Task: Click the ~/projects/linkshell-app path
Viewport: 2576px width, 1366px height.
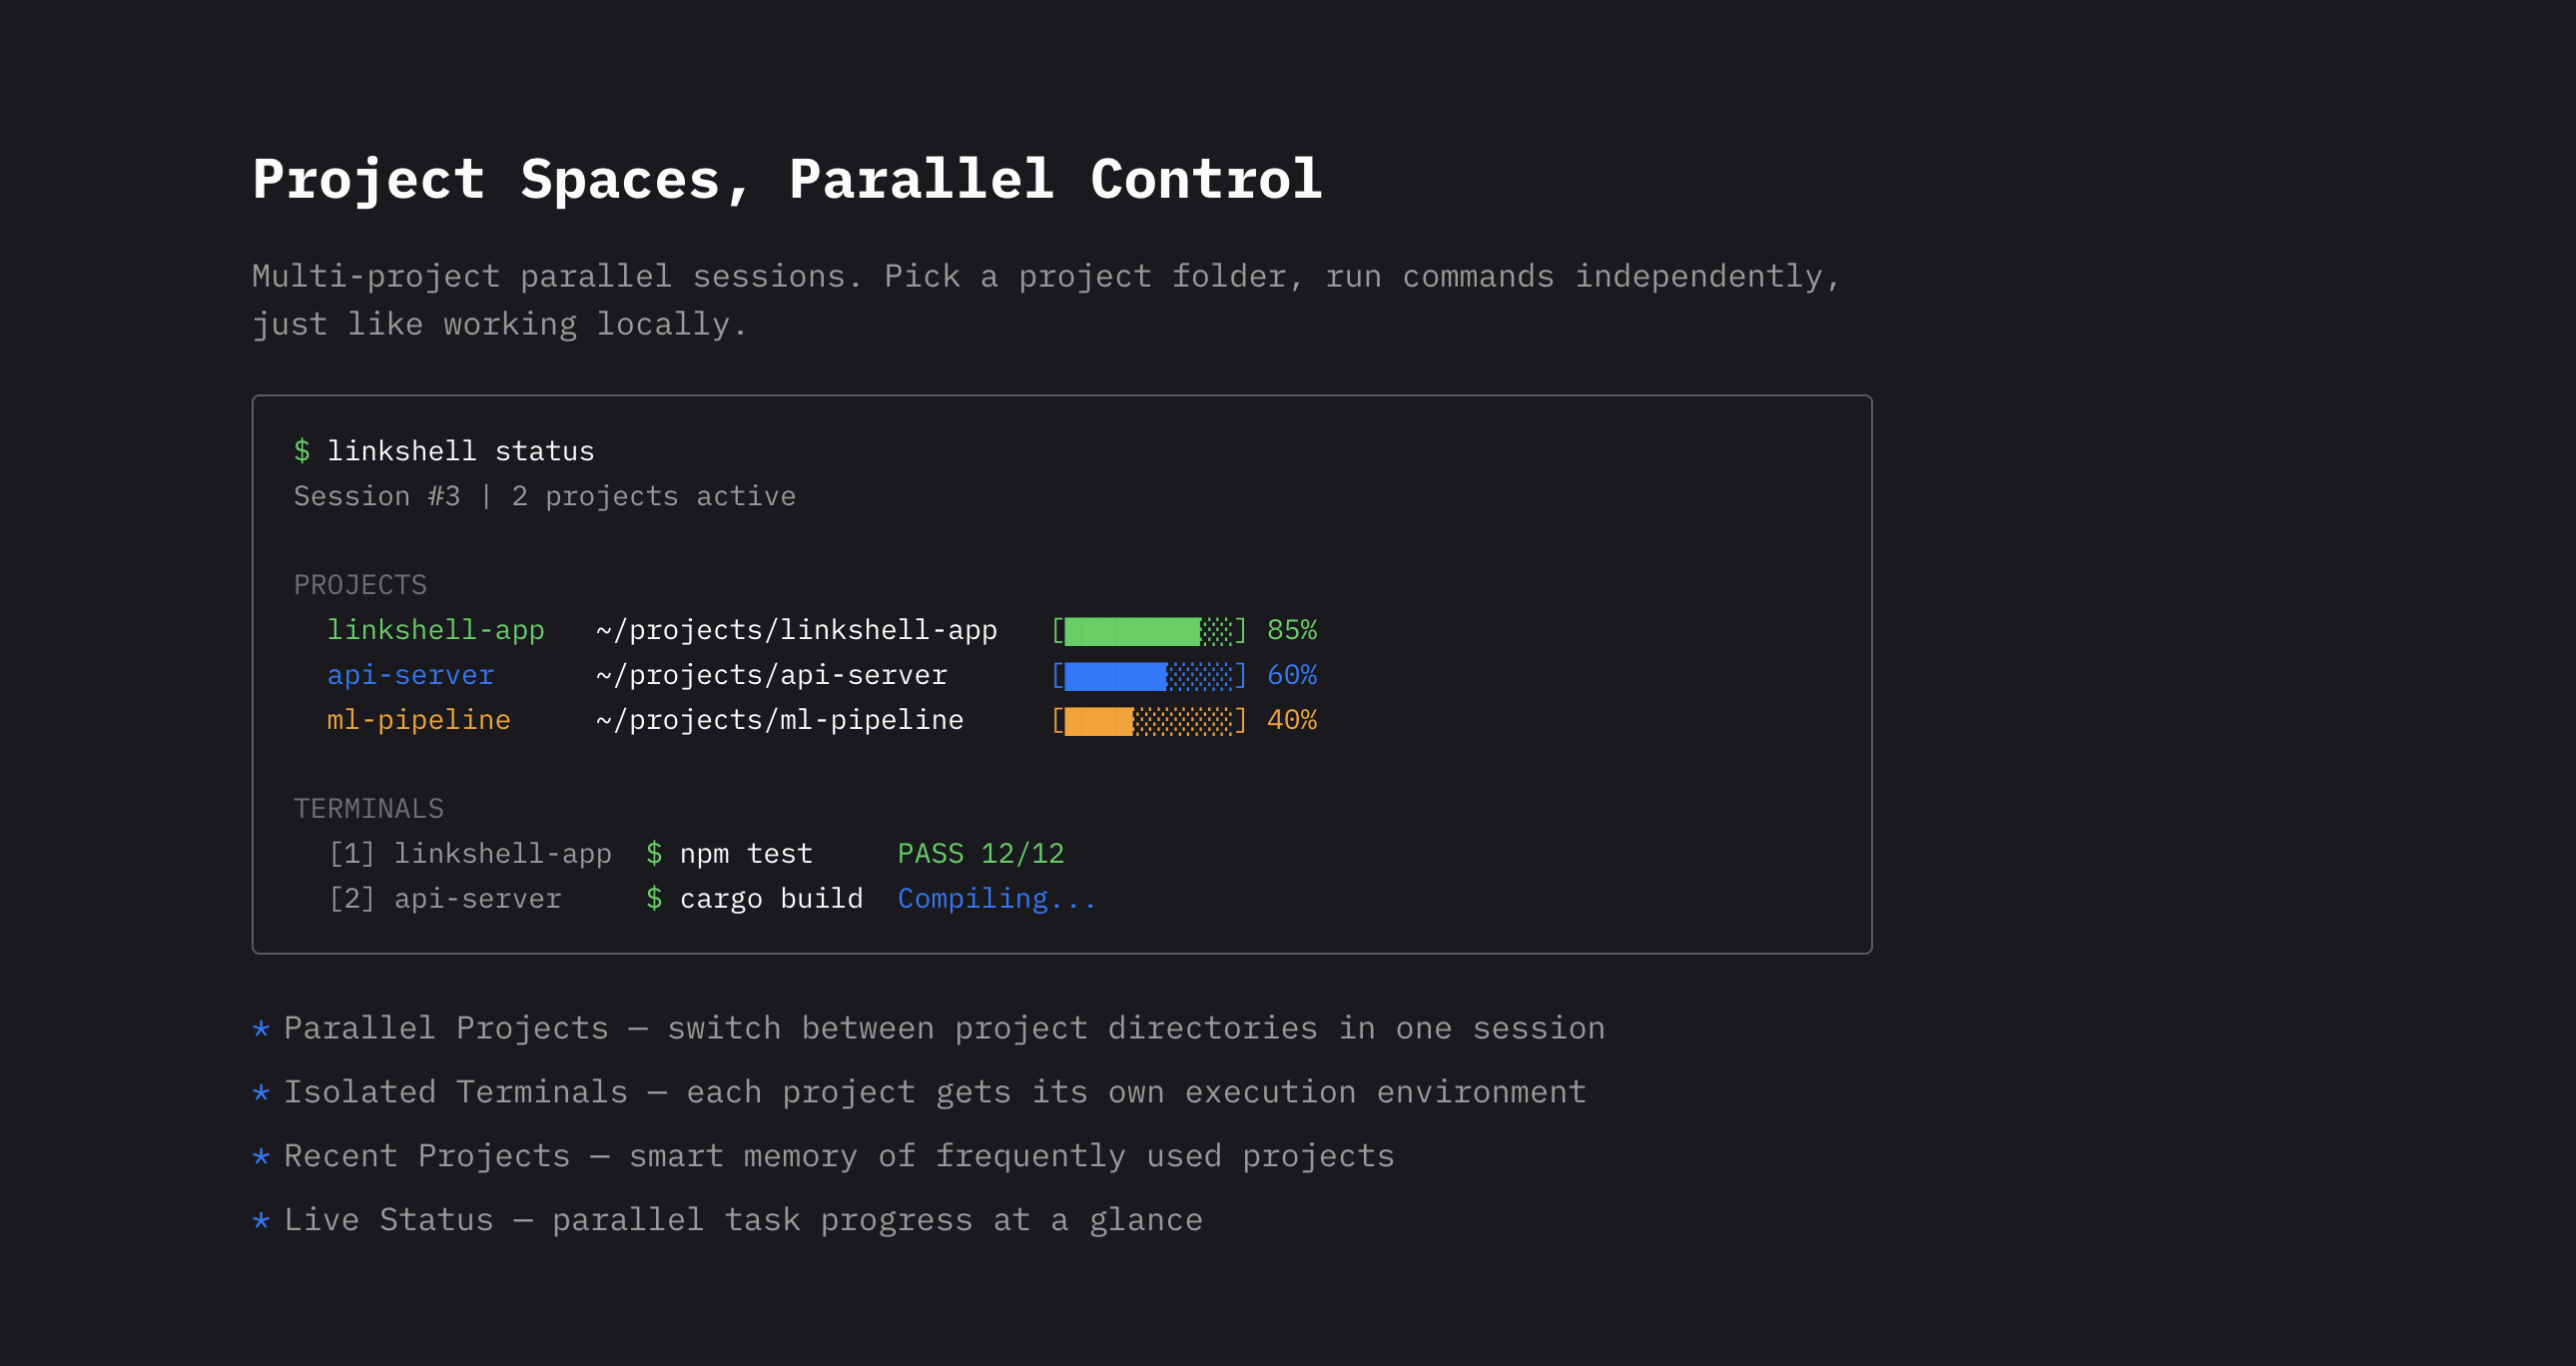Action: (x=796, y=630)
